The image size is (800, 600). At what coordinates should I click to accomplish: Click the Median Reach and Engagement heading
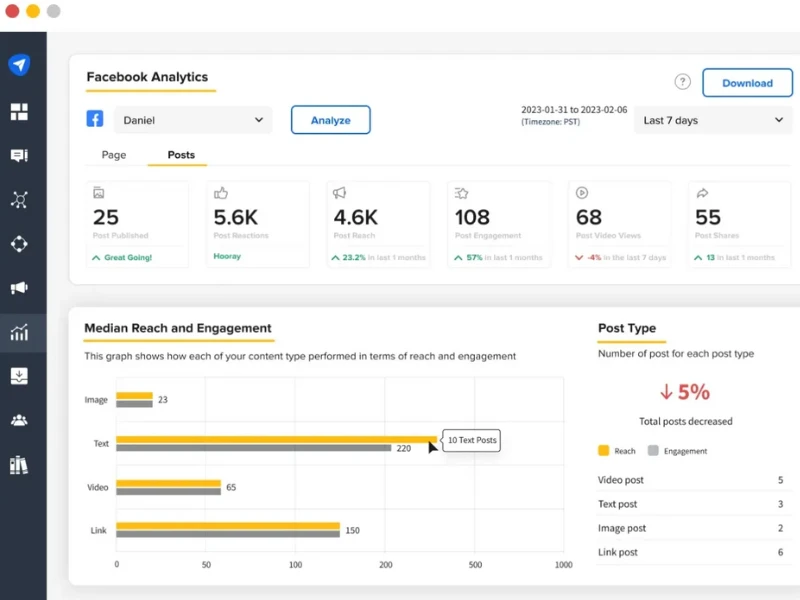178,328
